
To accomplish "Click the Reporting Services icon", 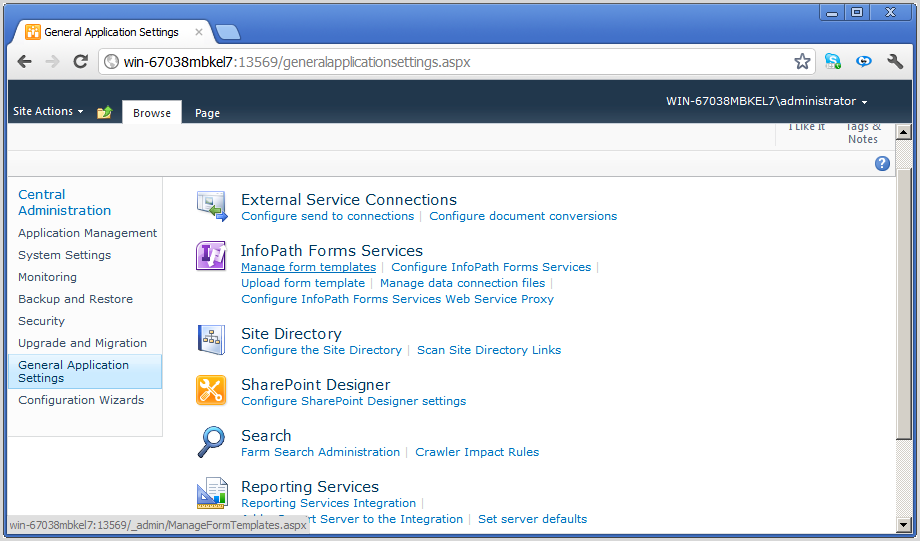I will click(x=212, y=493).
